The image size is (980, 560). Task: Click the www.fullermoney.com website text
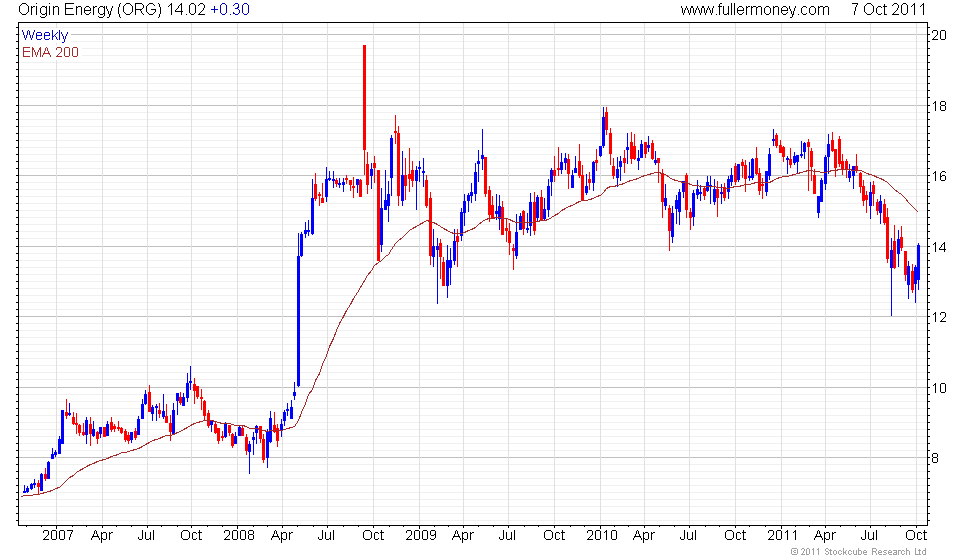click(x=755, y=9)
